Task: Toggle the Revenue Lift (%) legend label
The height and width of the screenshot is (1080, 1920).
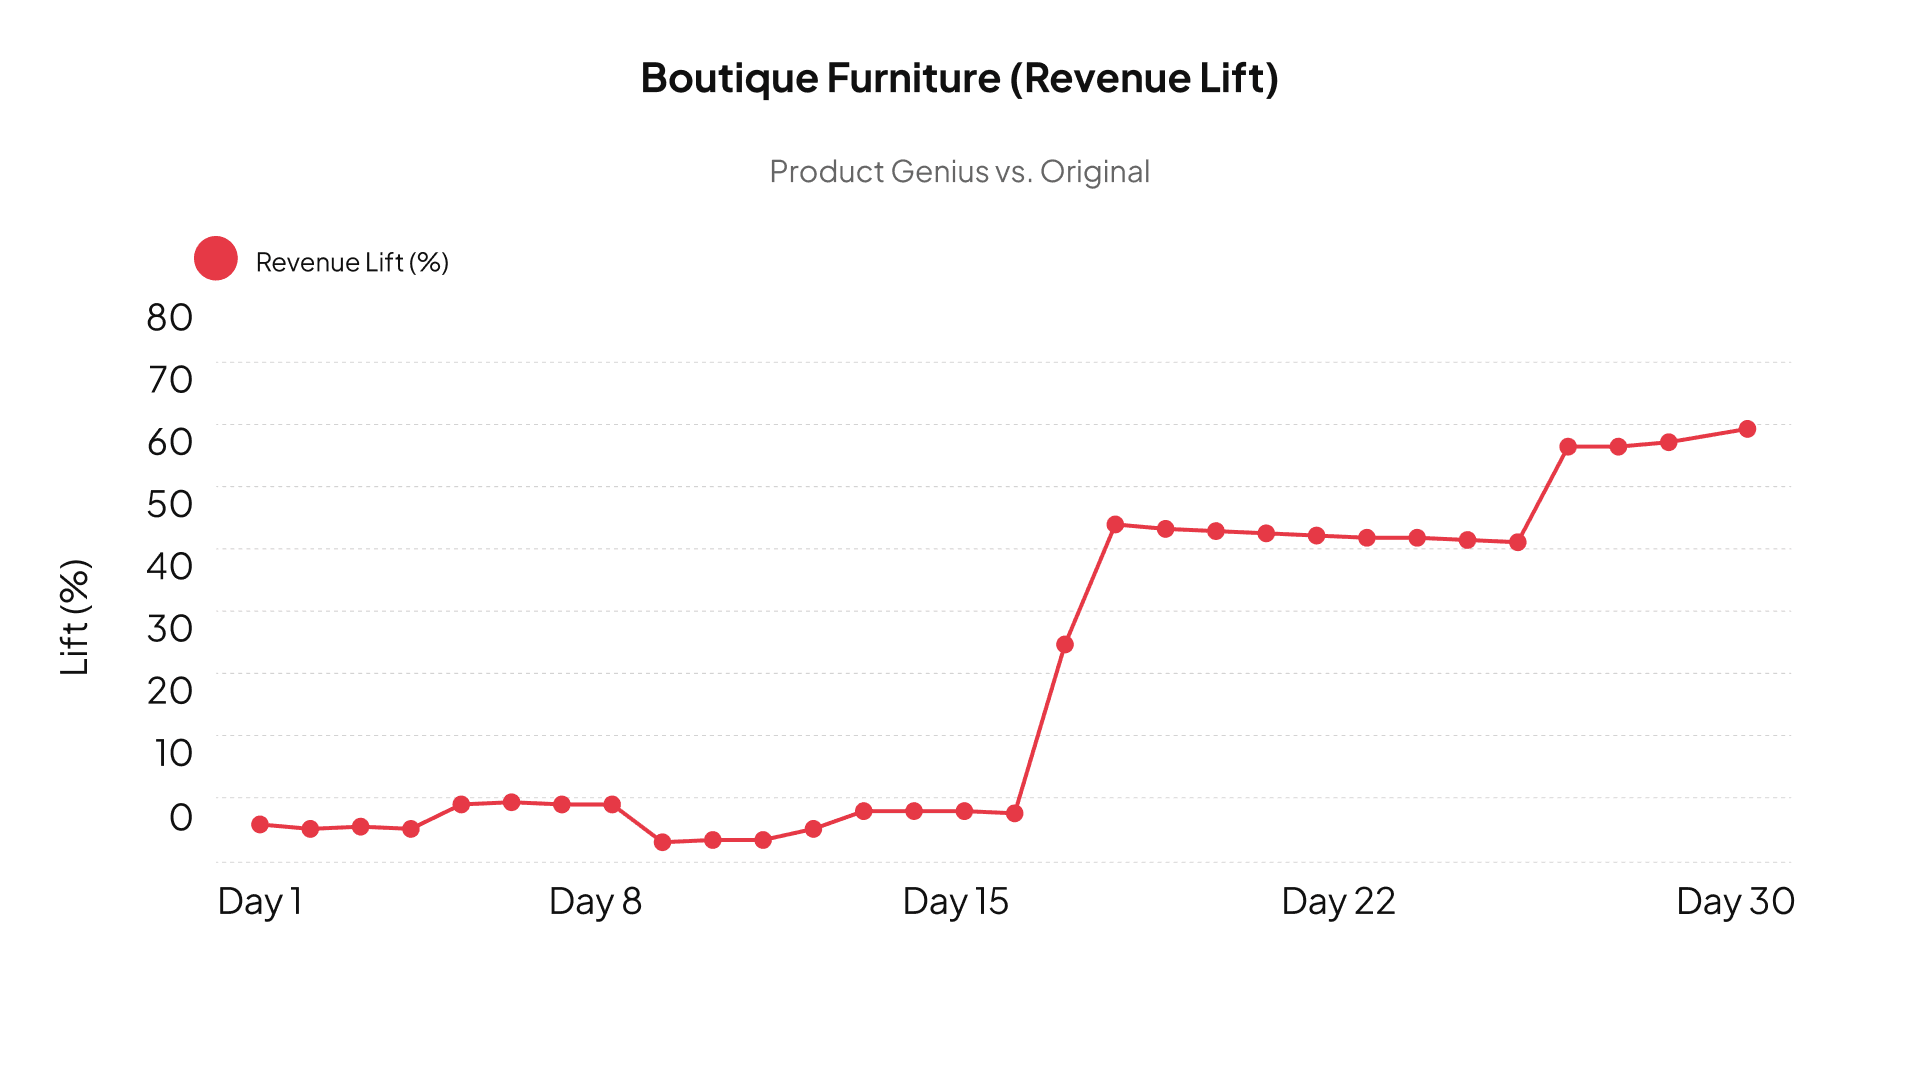Action: pyautogui.click(x=352, y=262)
